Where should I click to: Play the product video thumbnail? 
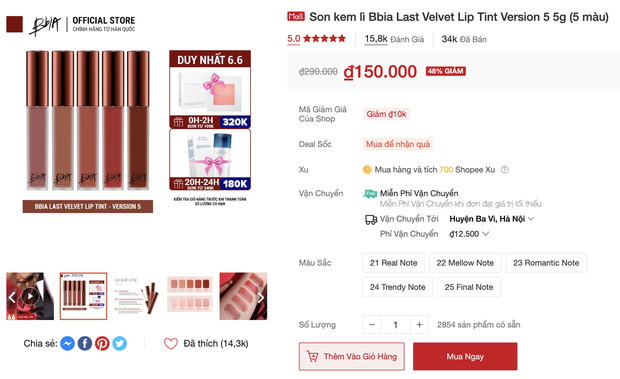(x=30, y=296)
